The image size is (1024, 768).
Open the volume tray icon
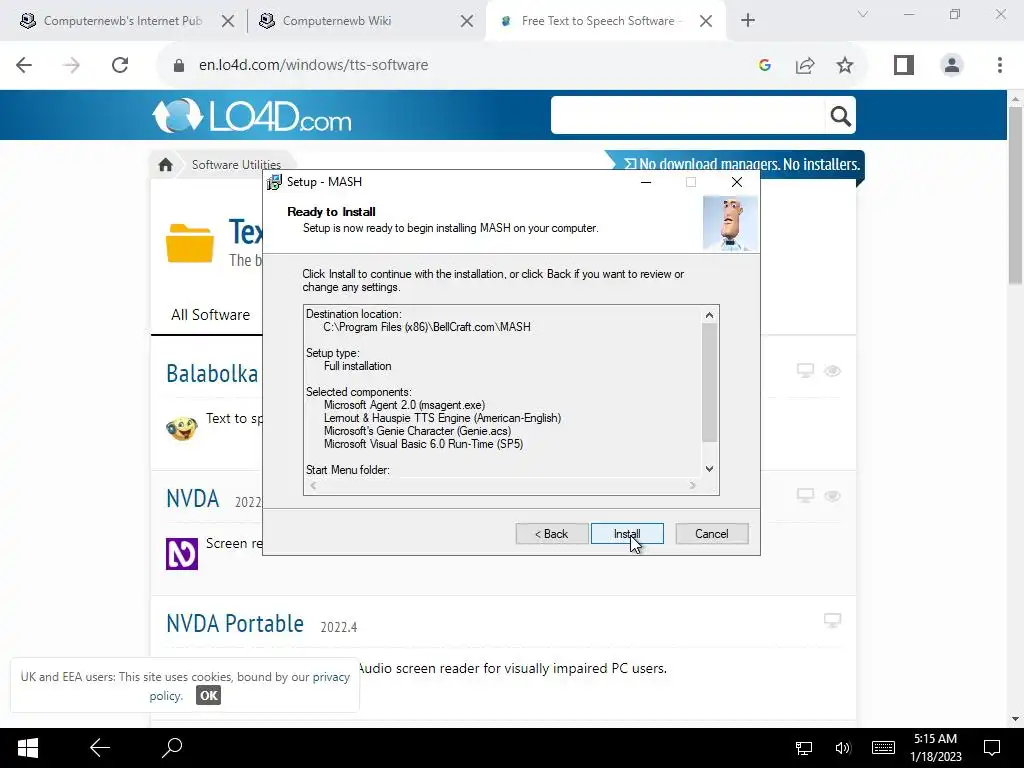pyautogui.click(x=842, y=748)
